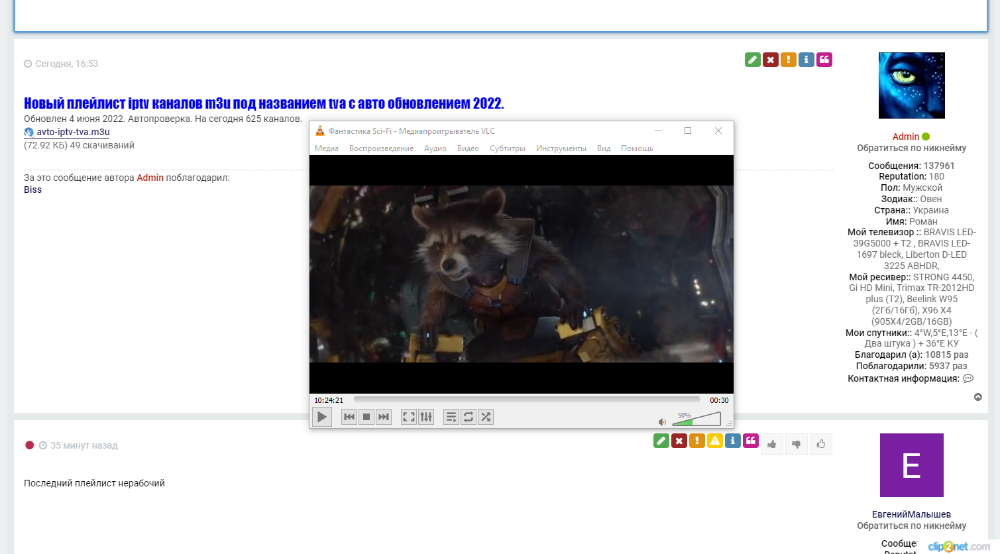Open the blue IPTV playlist post title

[x=264, y=103]
